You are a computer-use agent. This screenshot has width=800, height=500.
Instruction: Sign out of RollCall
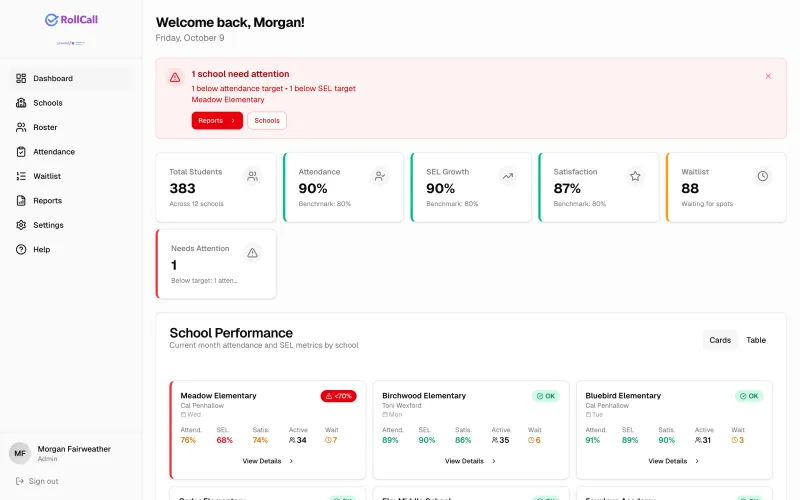pos(37,481)
